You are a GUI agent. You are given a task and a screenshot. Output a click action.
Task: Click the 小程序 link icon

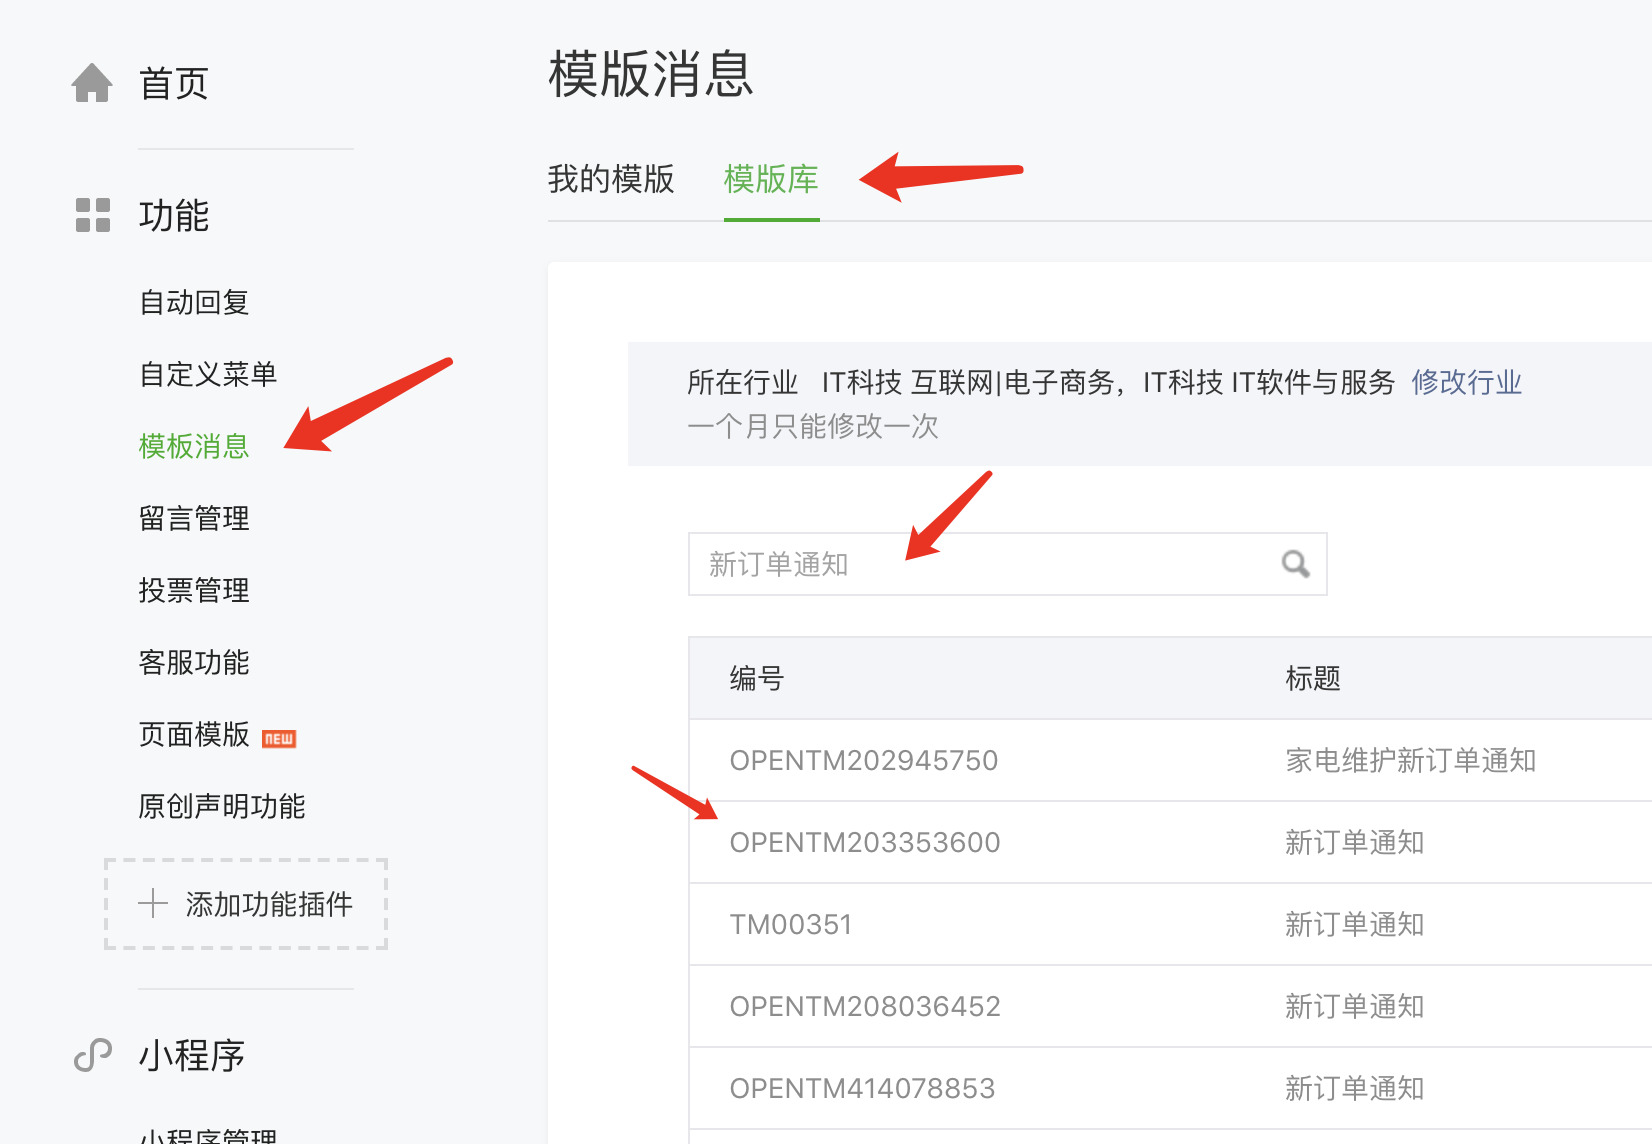point(93,1055)
